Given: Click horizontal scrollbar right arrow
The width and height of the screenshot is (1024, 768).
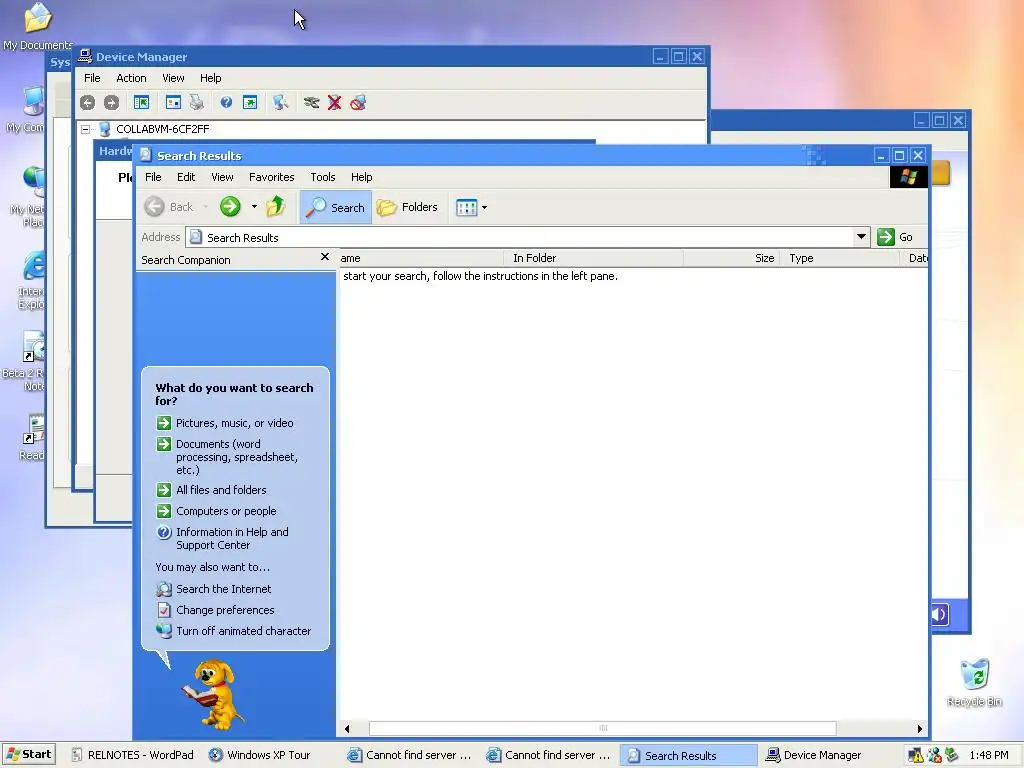Looking at the screenshot, I should tap(920, 729).
